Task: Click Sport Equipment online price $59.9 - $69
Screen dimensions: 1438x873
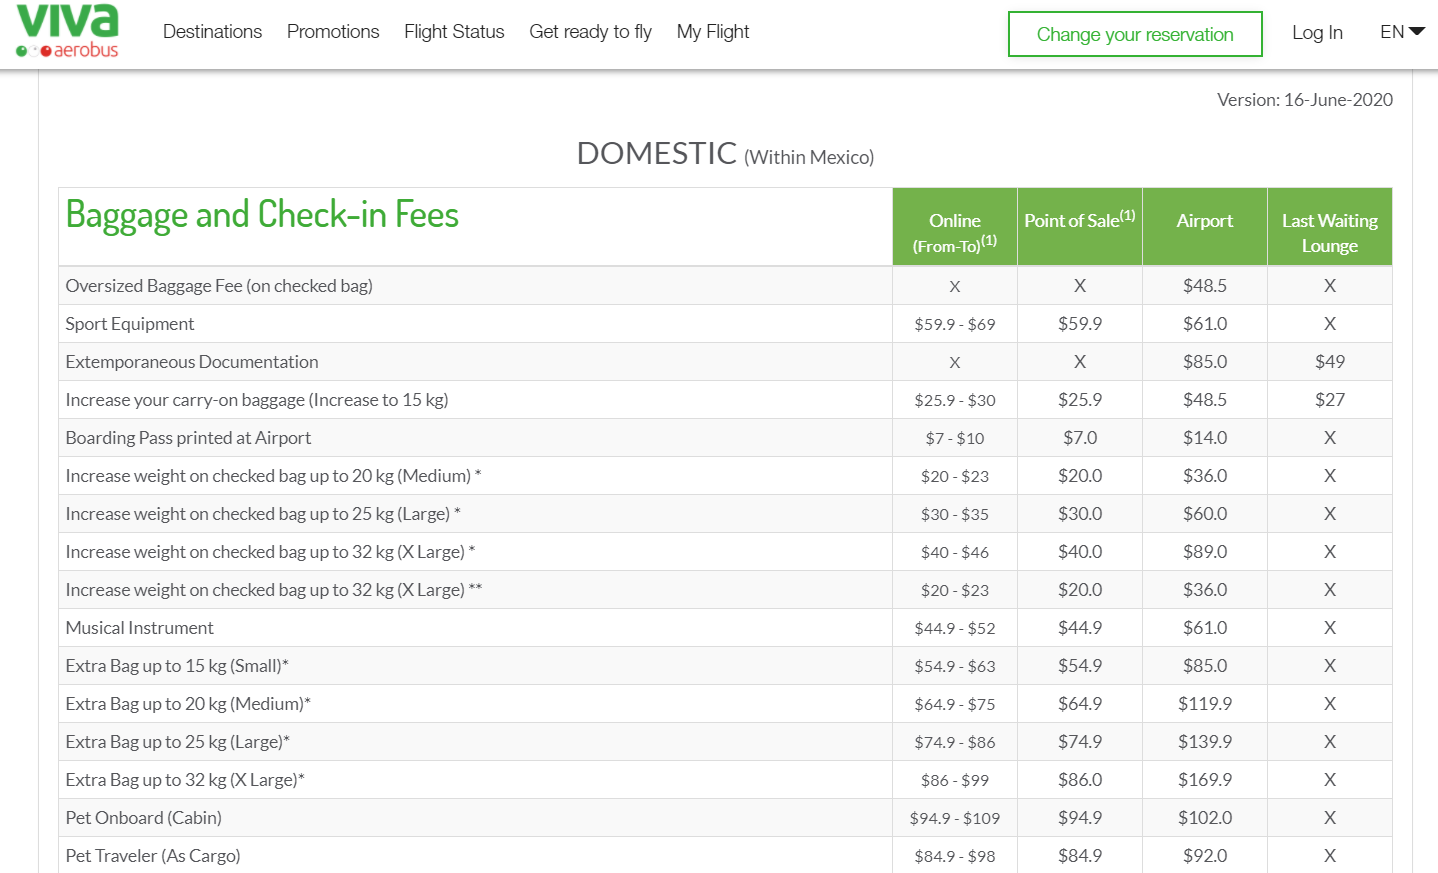Action: click(x=955, y=324)
